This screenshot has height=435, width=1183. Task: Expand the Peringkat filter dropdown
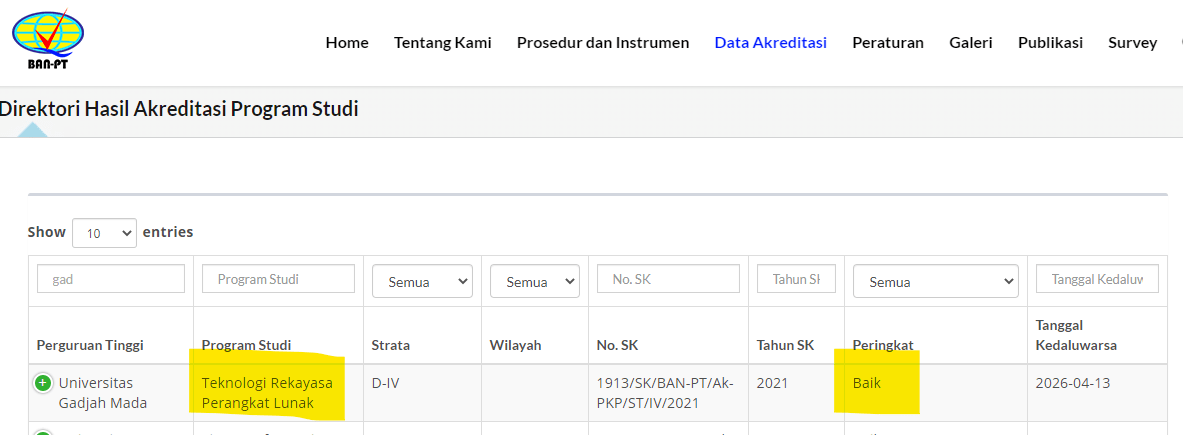935,282
